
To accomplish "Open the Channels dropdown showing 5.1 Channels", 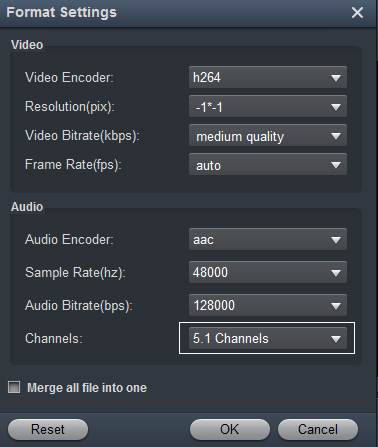I will [x=268, y=338].
